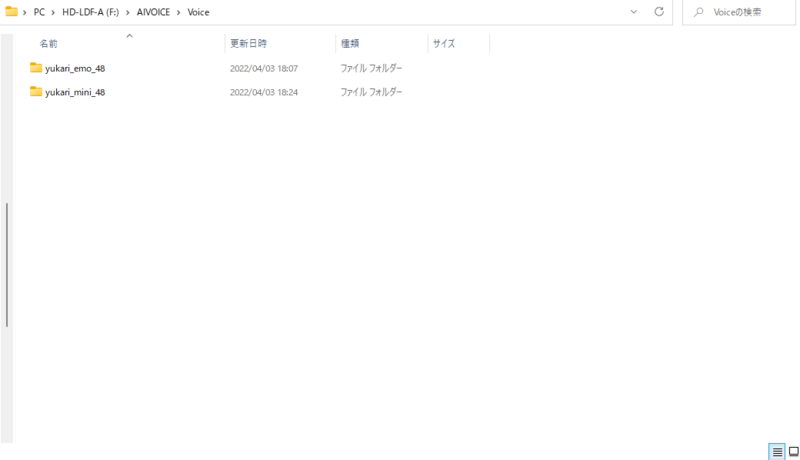Sort by 種類 column header

point(350,43)
